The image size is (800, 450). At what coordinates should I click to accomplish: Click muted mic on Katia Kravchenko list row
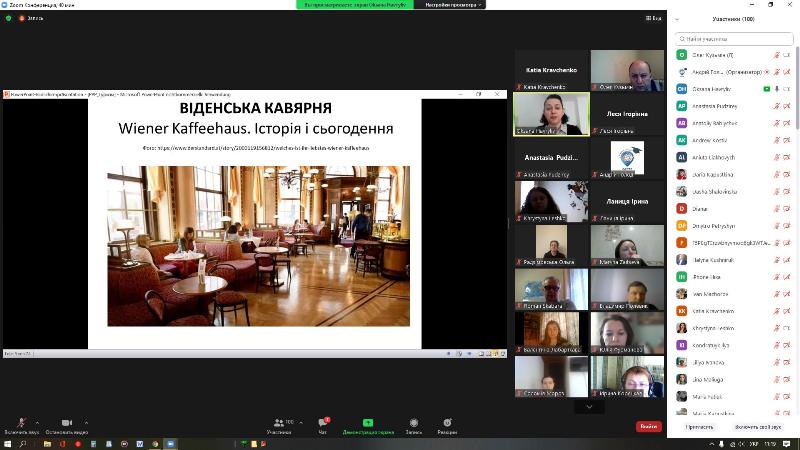(x=777, y=311)
